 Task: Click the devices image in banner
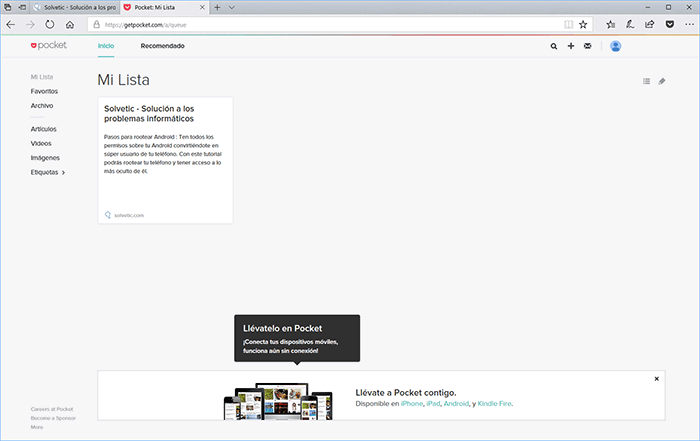(x=278, y=401)
